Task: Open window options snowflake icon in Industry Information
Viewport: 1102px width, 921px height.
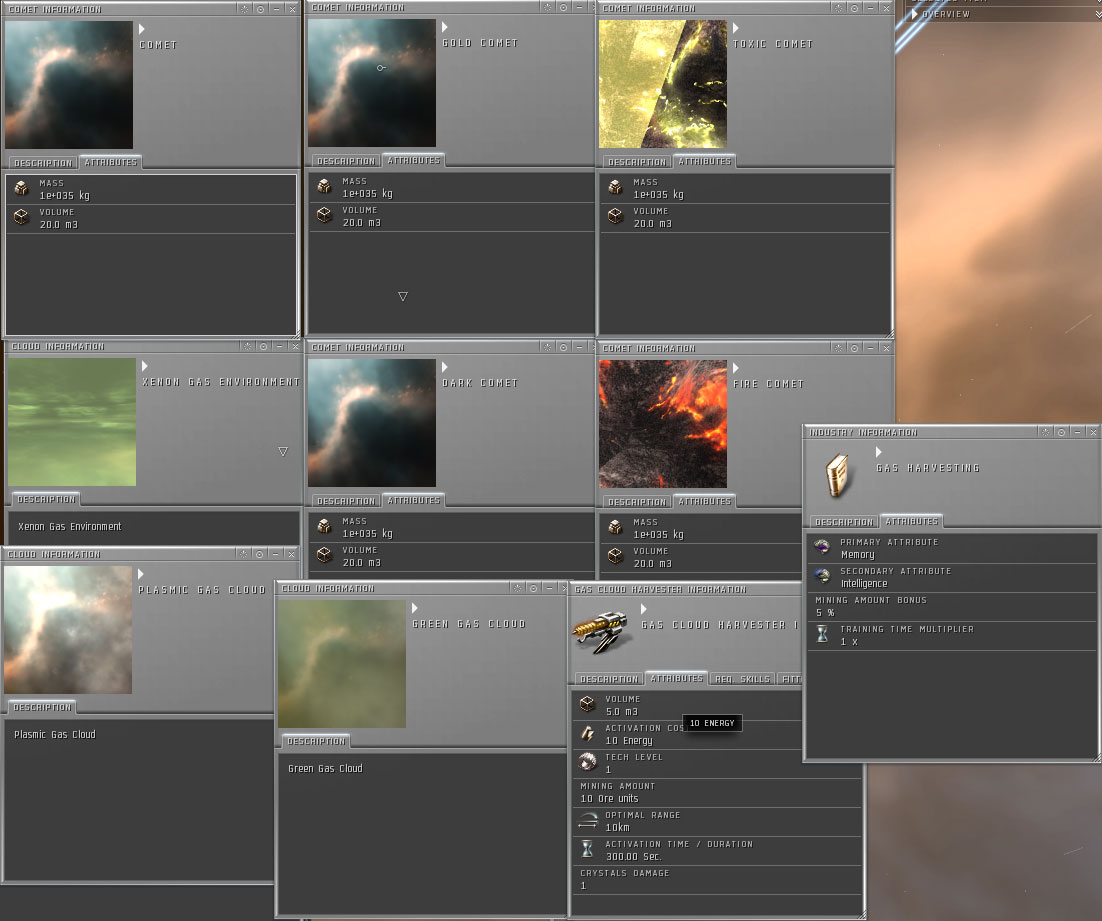Action: 1045,432
